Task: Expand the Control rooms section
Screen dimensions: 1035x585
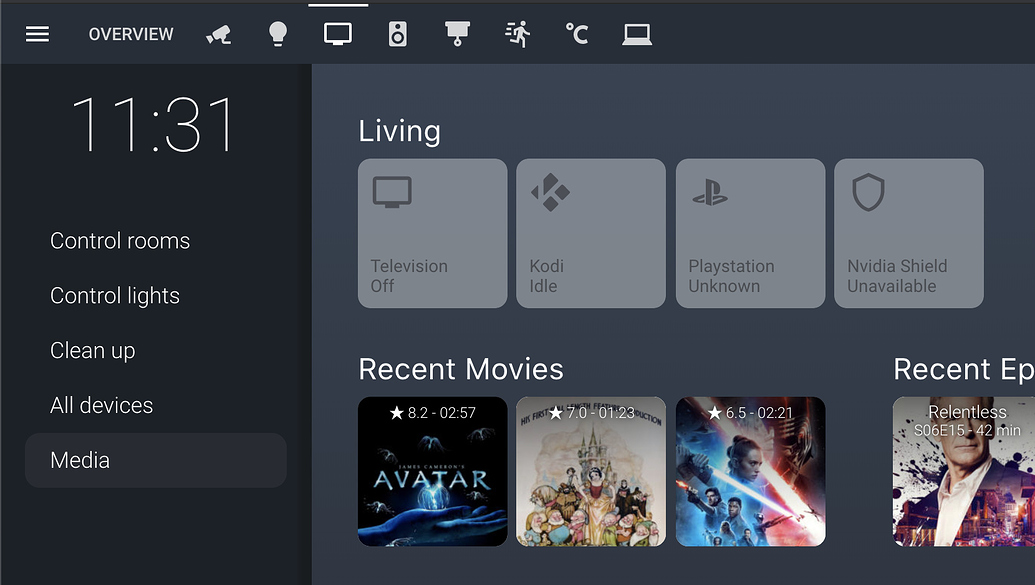Action: 120,240
